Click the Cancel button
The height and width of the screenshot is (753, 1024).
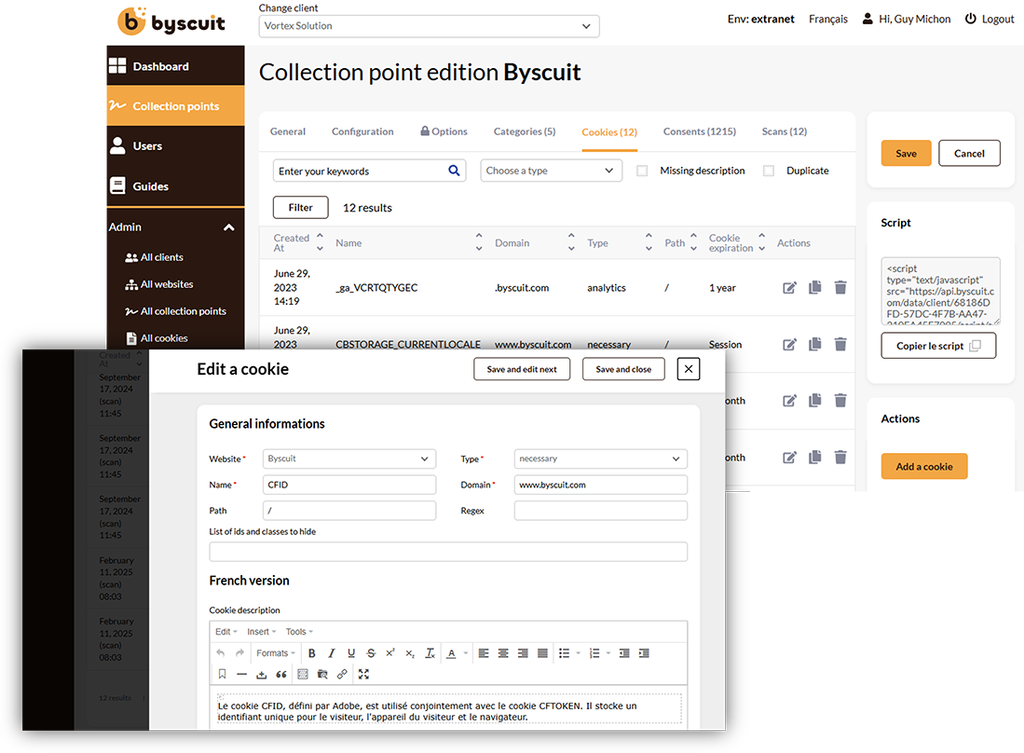[969, 153]
